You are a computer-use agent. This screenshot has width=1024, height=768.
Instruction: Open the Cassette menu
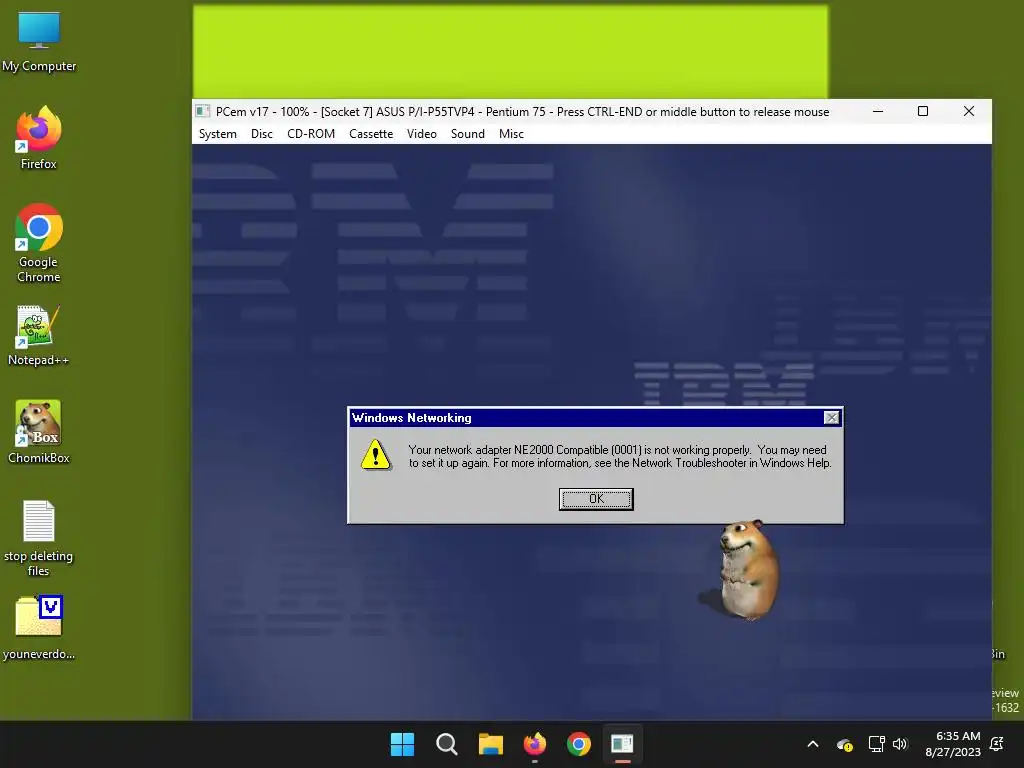371,134
